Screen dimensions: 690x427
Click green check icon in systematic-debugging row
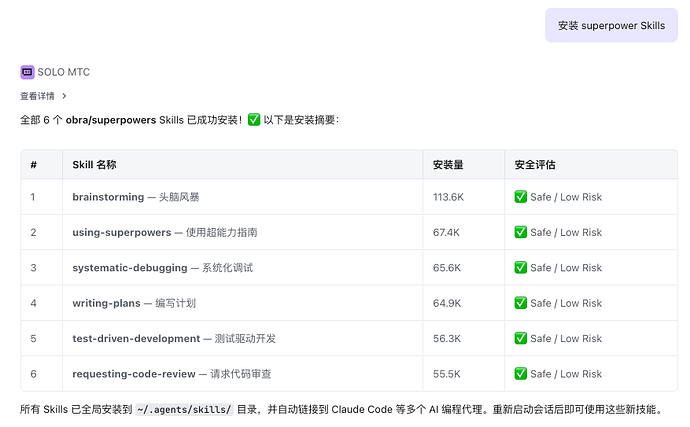(521, 268)
